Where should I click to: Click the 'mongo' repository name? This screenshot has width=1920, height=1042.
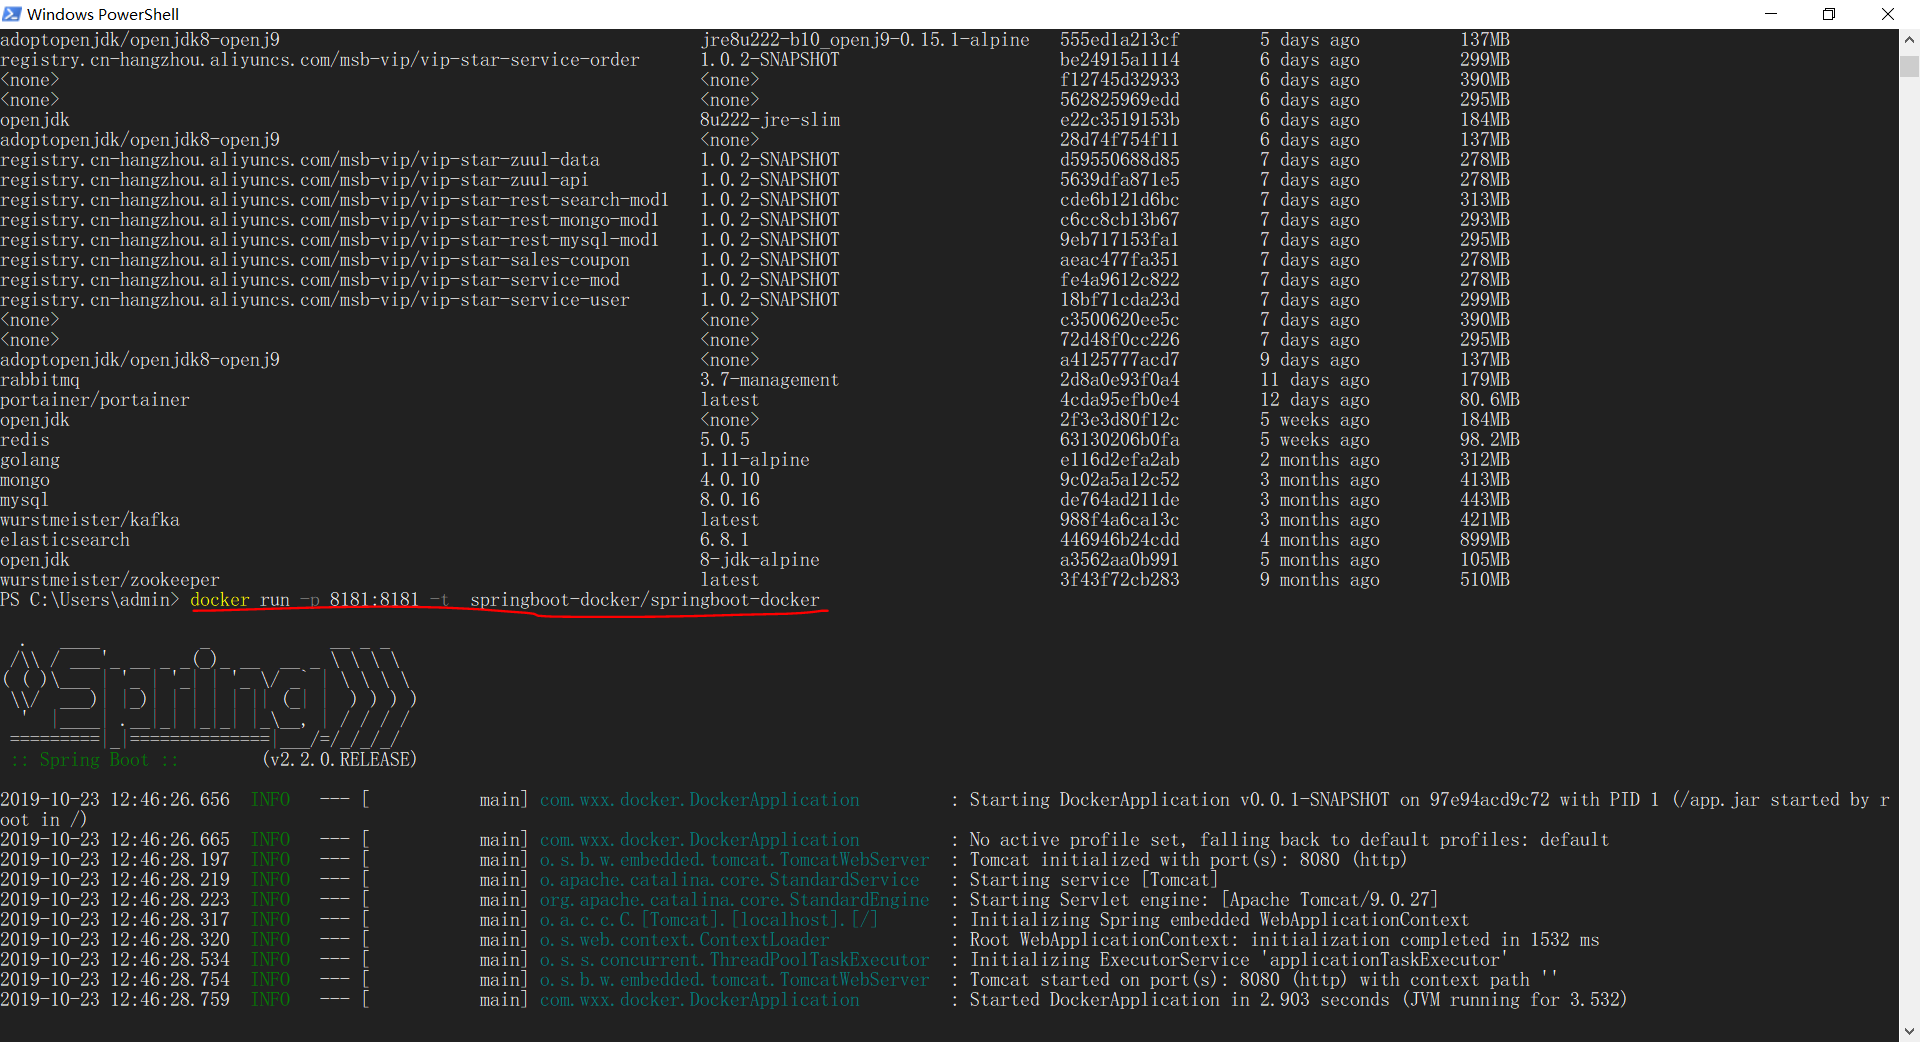tap(25, 480)
